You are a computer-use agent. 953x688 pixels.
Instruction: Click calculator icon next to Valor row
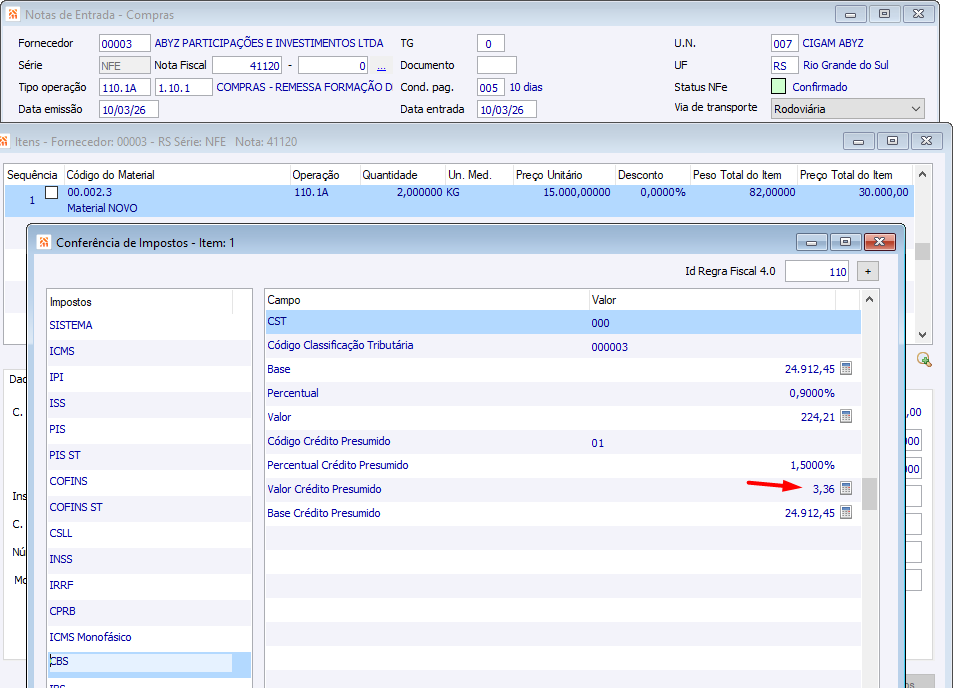pyautogui.click(x=846, y=417)
